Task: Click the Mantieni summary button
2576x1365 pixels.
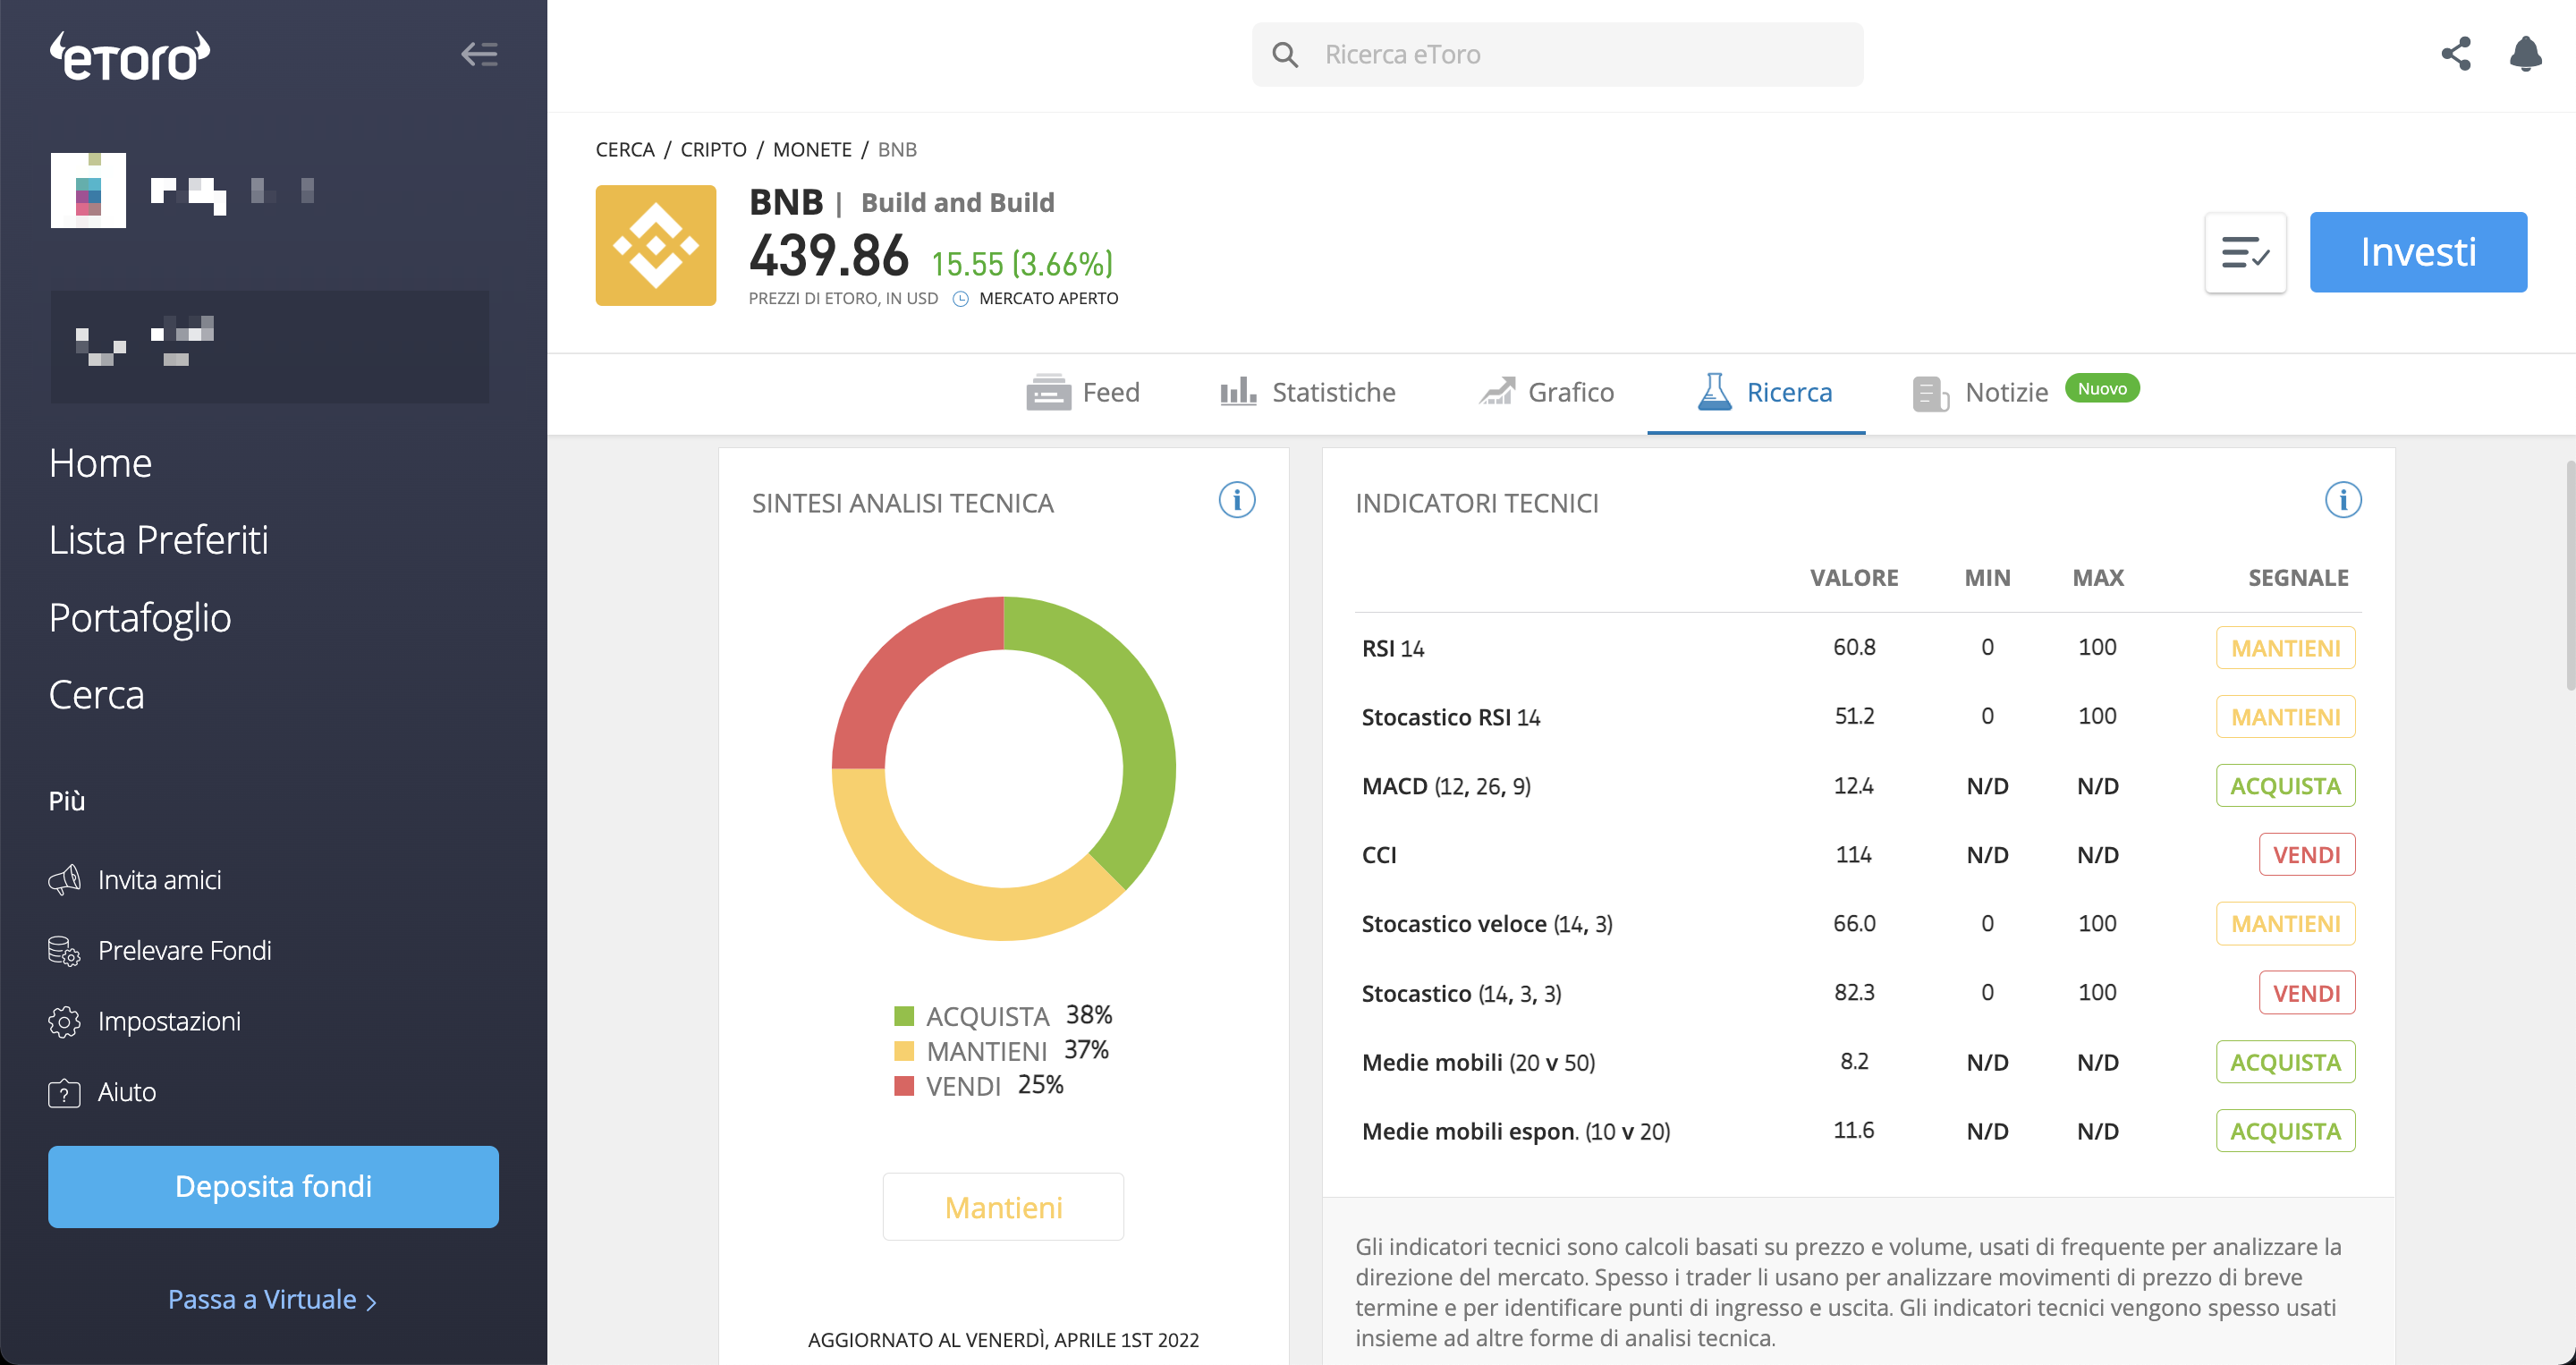Action: pyautogui.click(x=1003, y=1207)
